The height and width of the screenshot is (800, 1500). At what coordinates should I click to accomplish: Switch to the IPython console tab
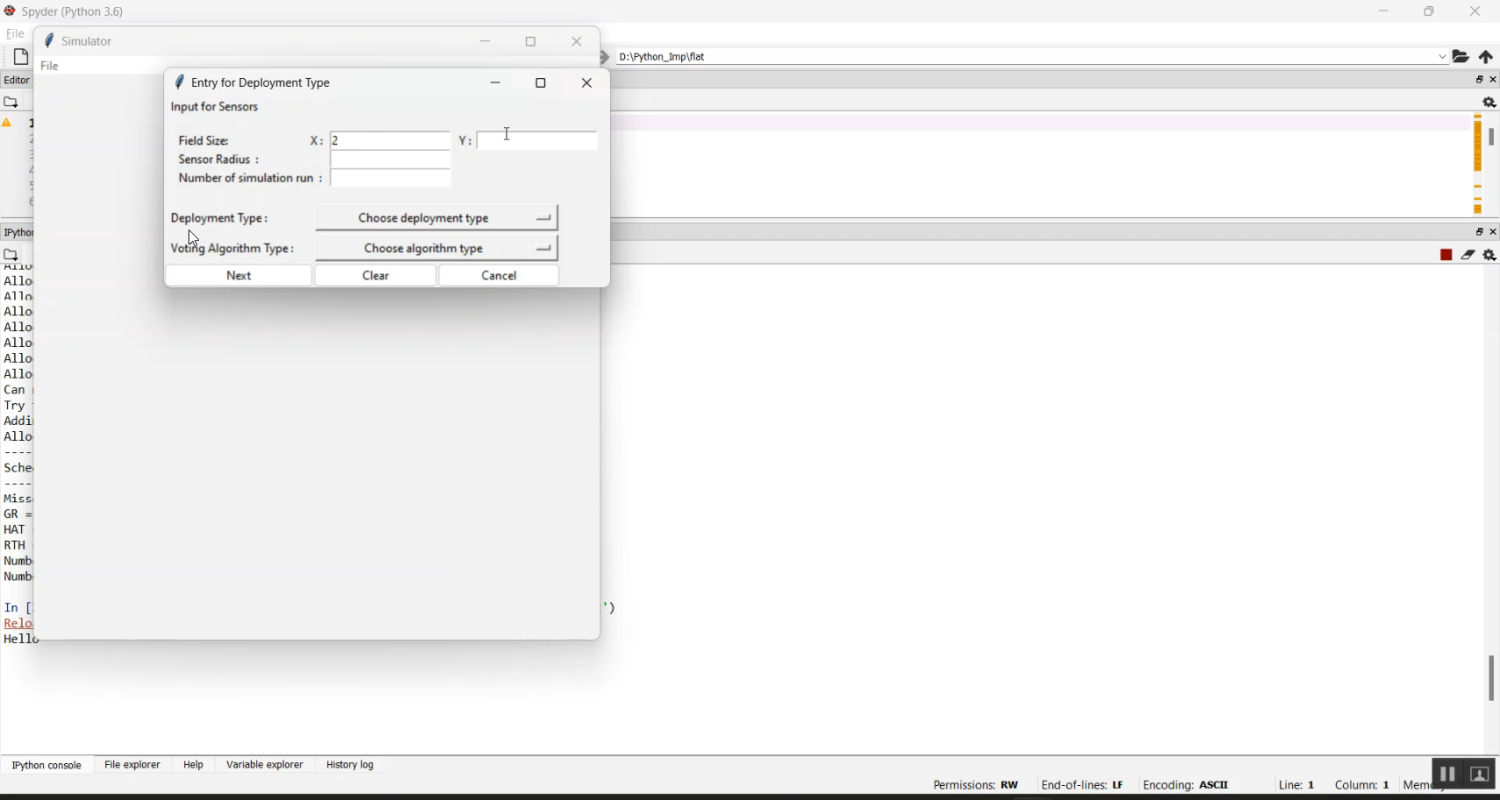coord(47,765)
